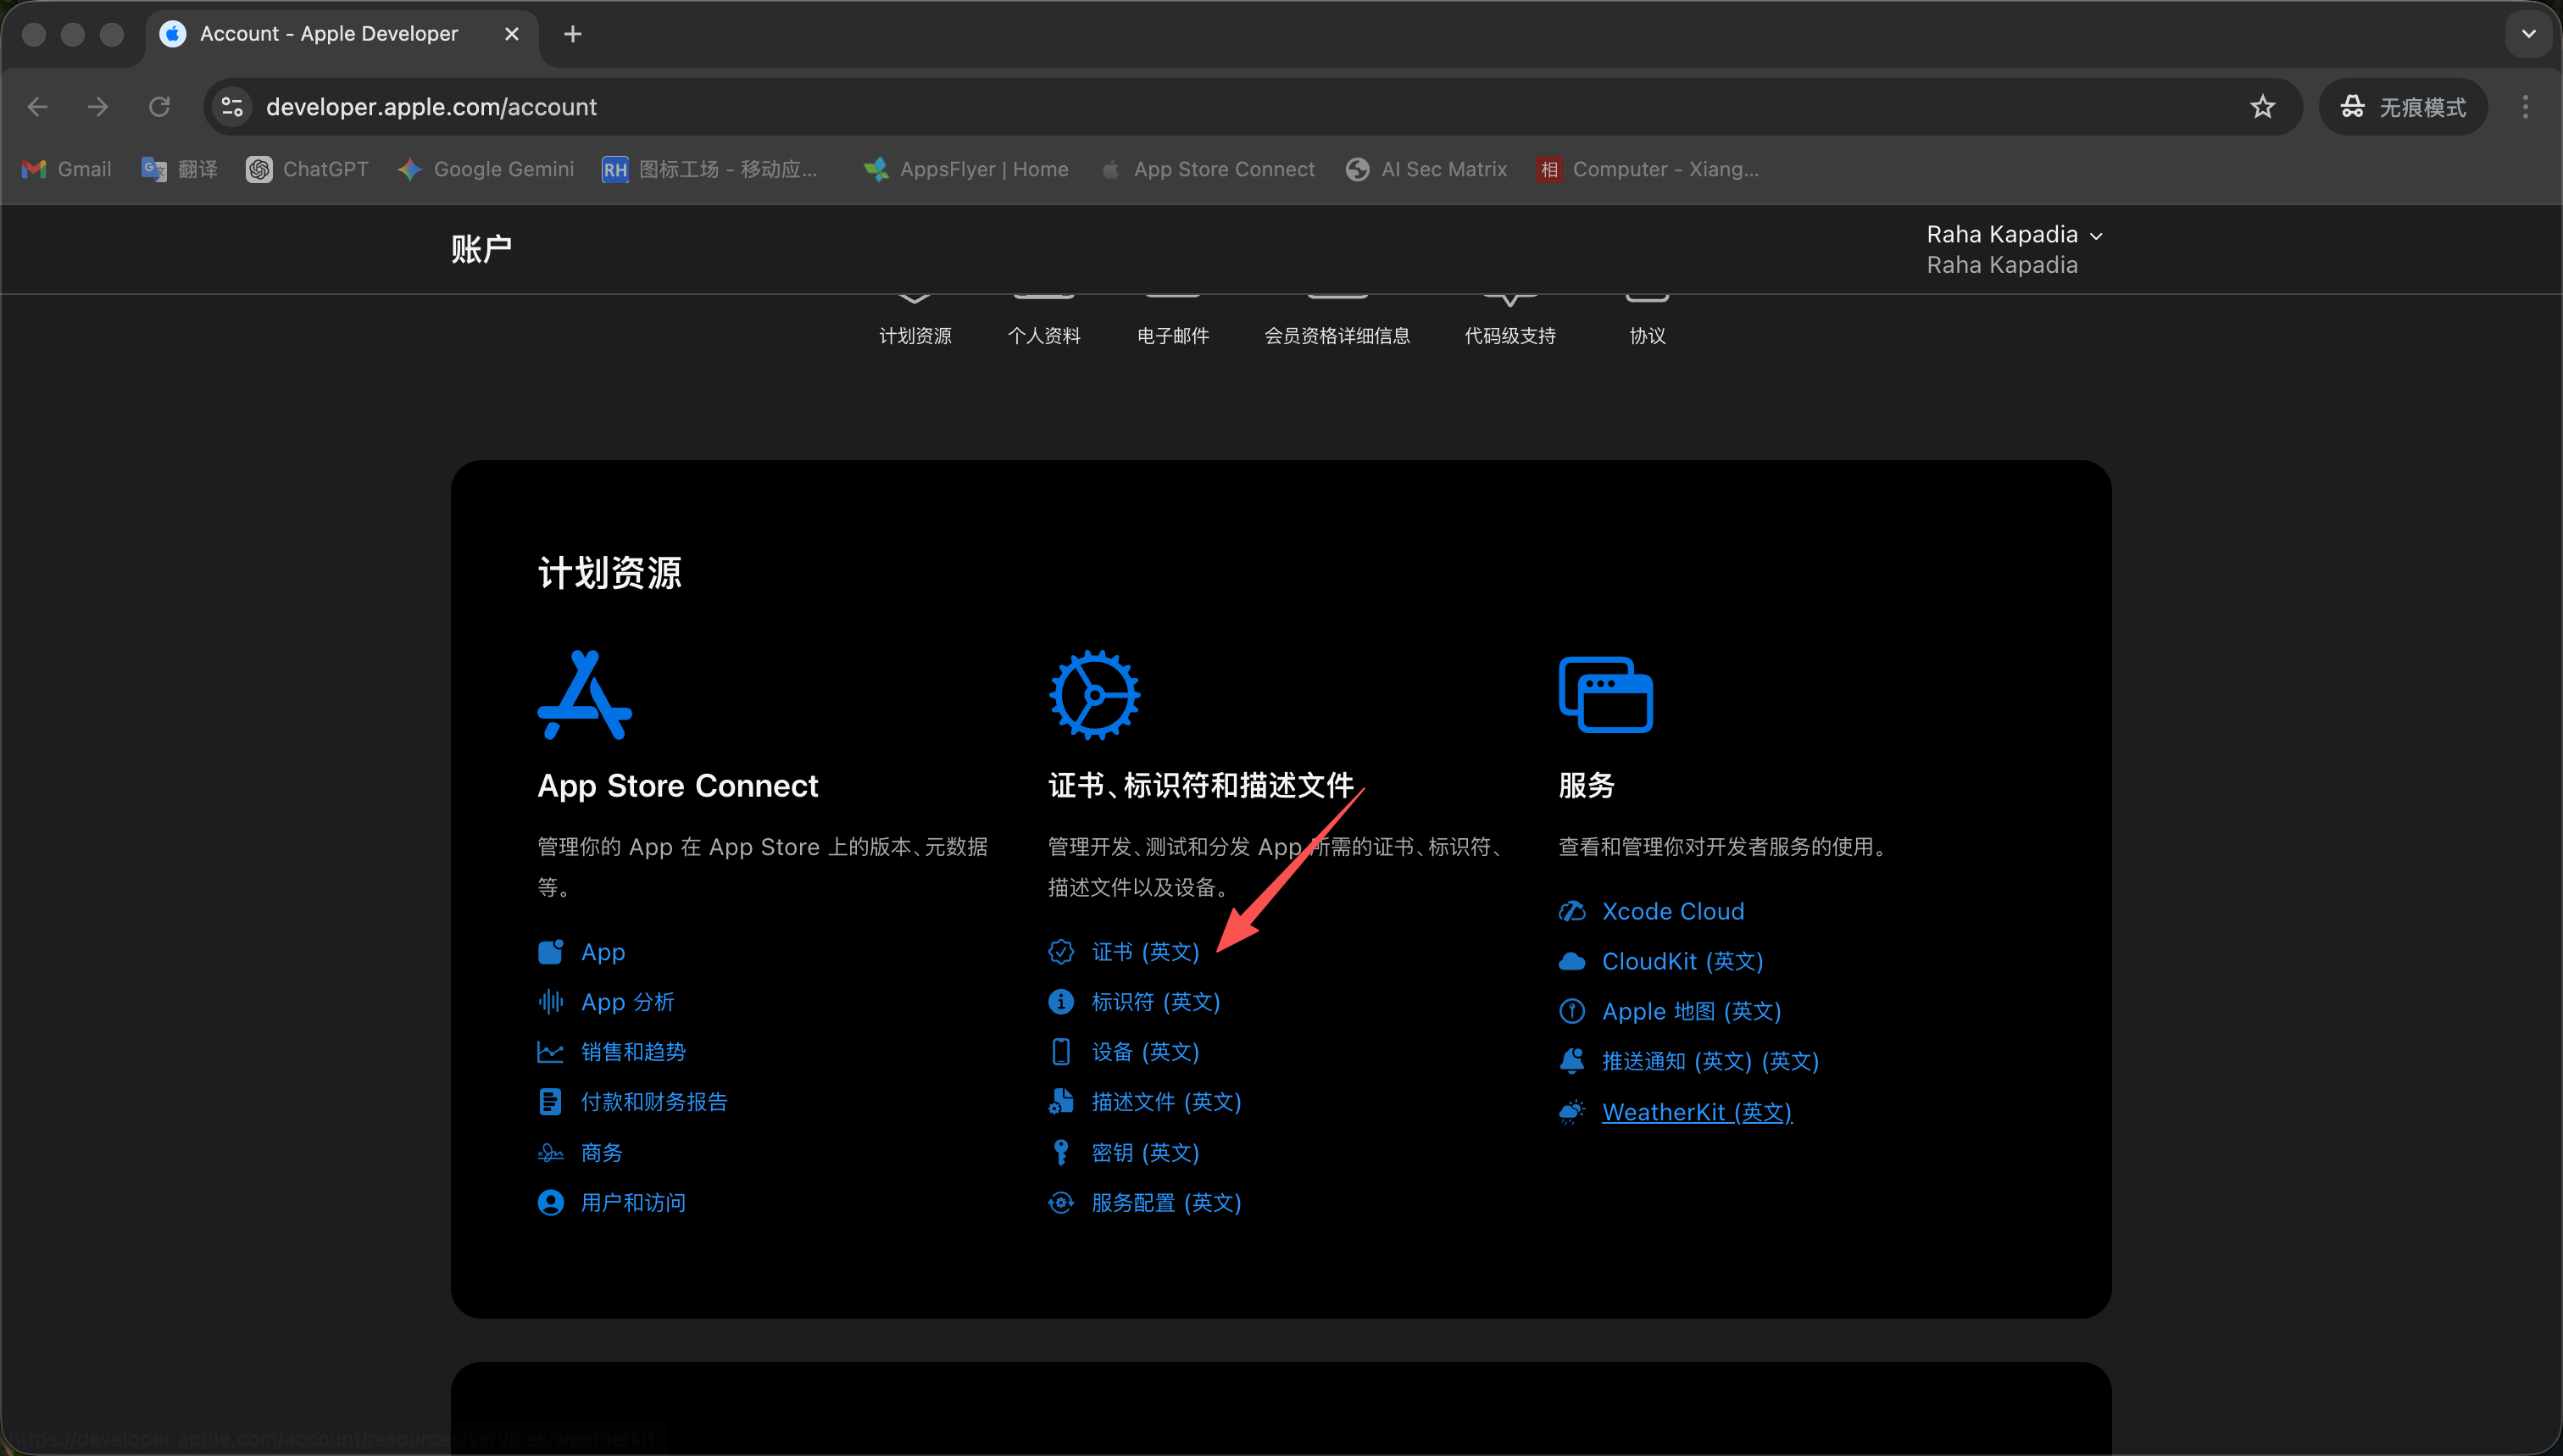Open the 标识符 (英文) link

click(1155, 1002)
